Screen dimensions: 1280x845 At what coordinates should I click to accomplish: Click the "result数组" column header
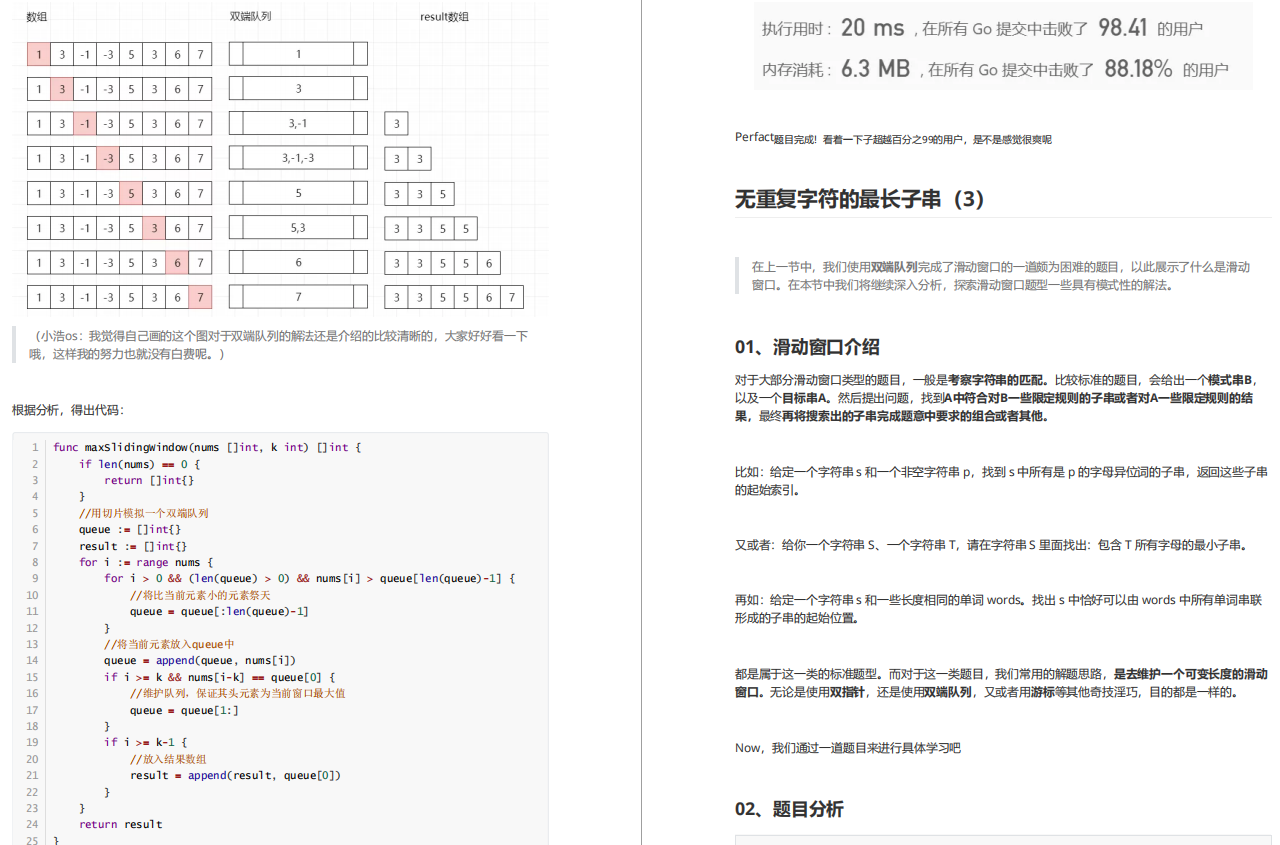445,17
